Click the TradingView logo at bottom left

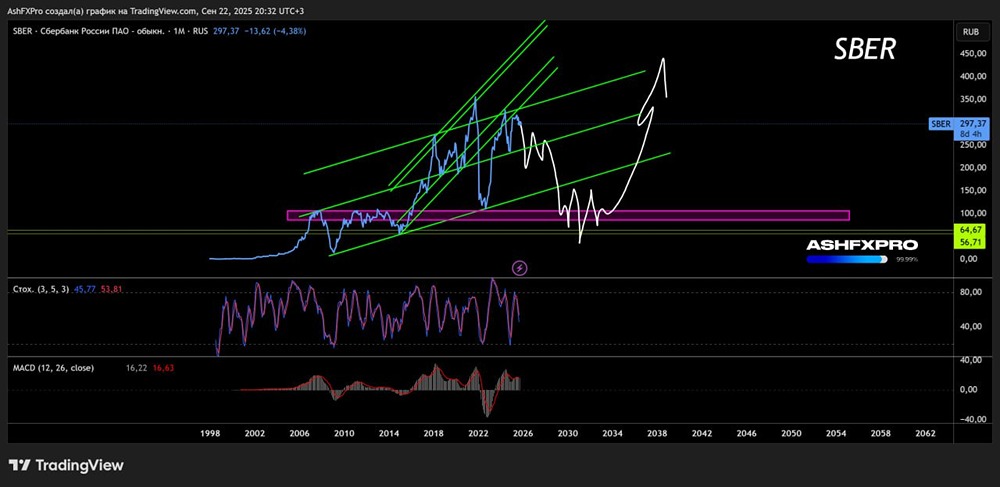point(66,465)
